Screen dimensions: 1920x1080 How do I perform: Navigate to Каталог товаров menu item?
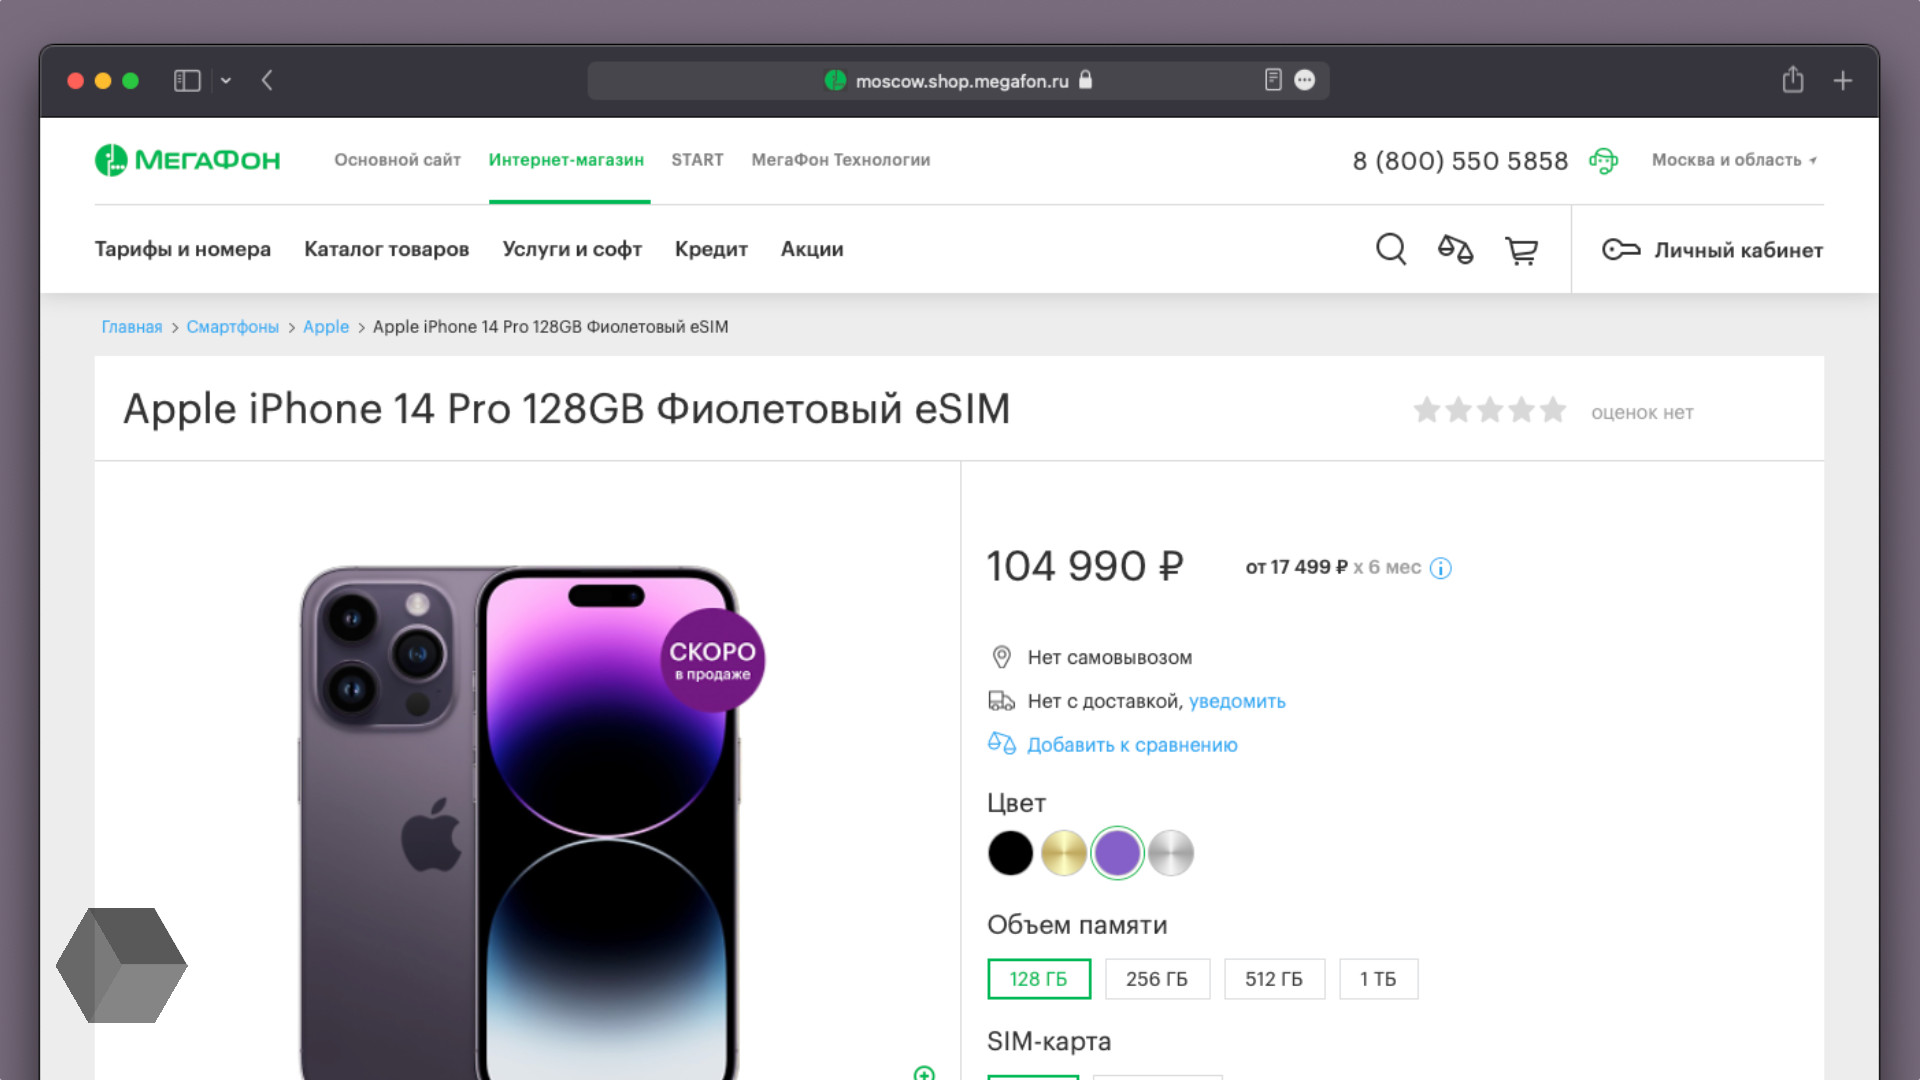385,248
